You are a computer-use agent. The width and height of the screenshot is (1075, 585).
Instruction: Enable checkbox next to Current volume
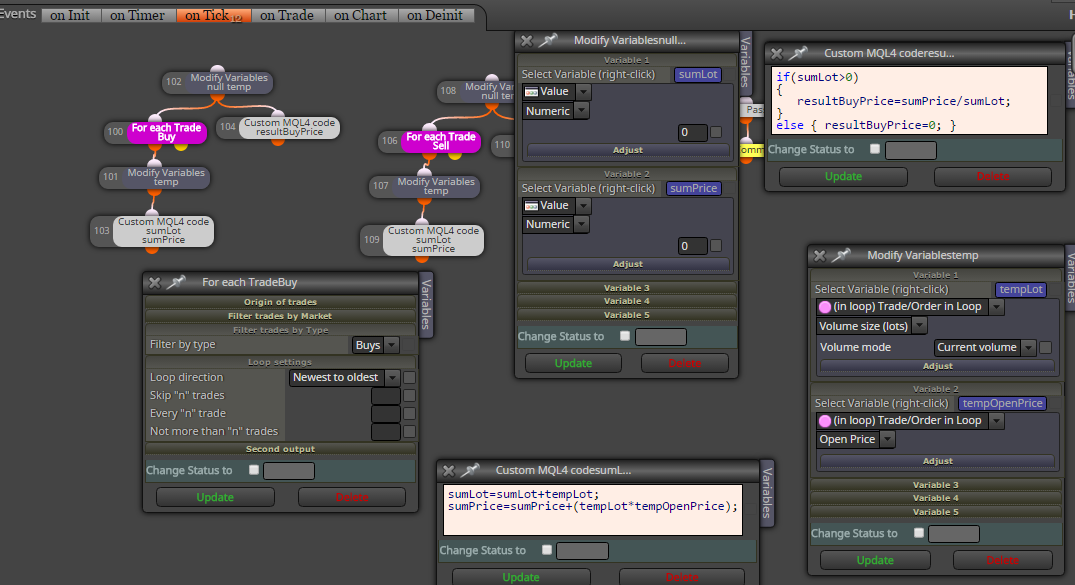(1046, 348)
